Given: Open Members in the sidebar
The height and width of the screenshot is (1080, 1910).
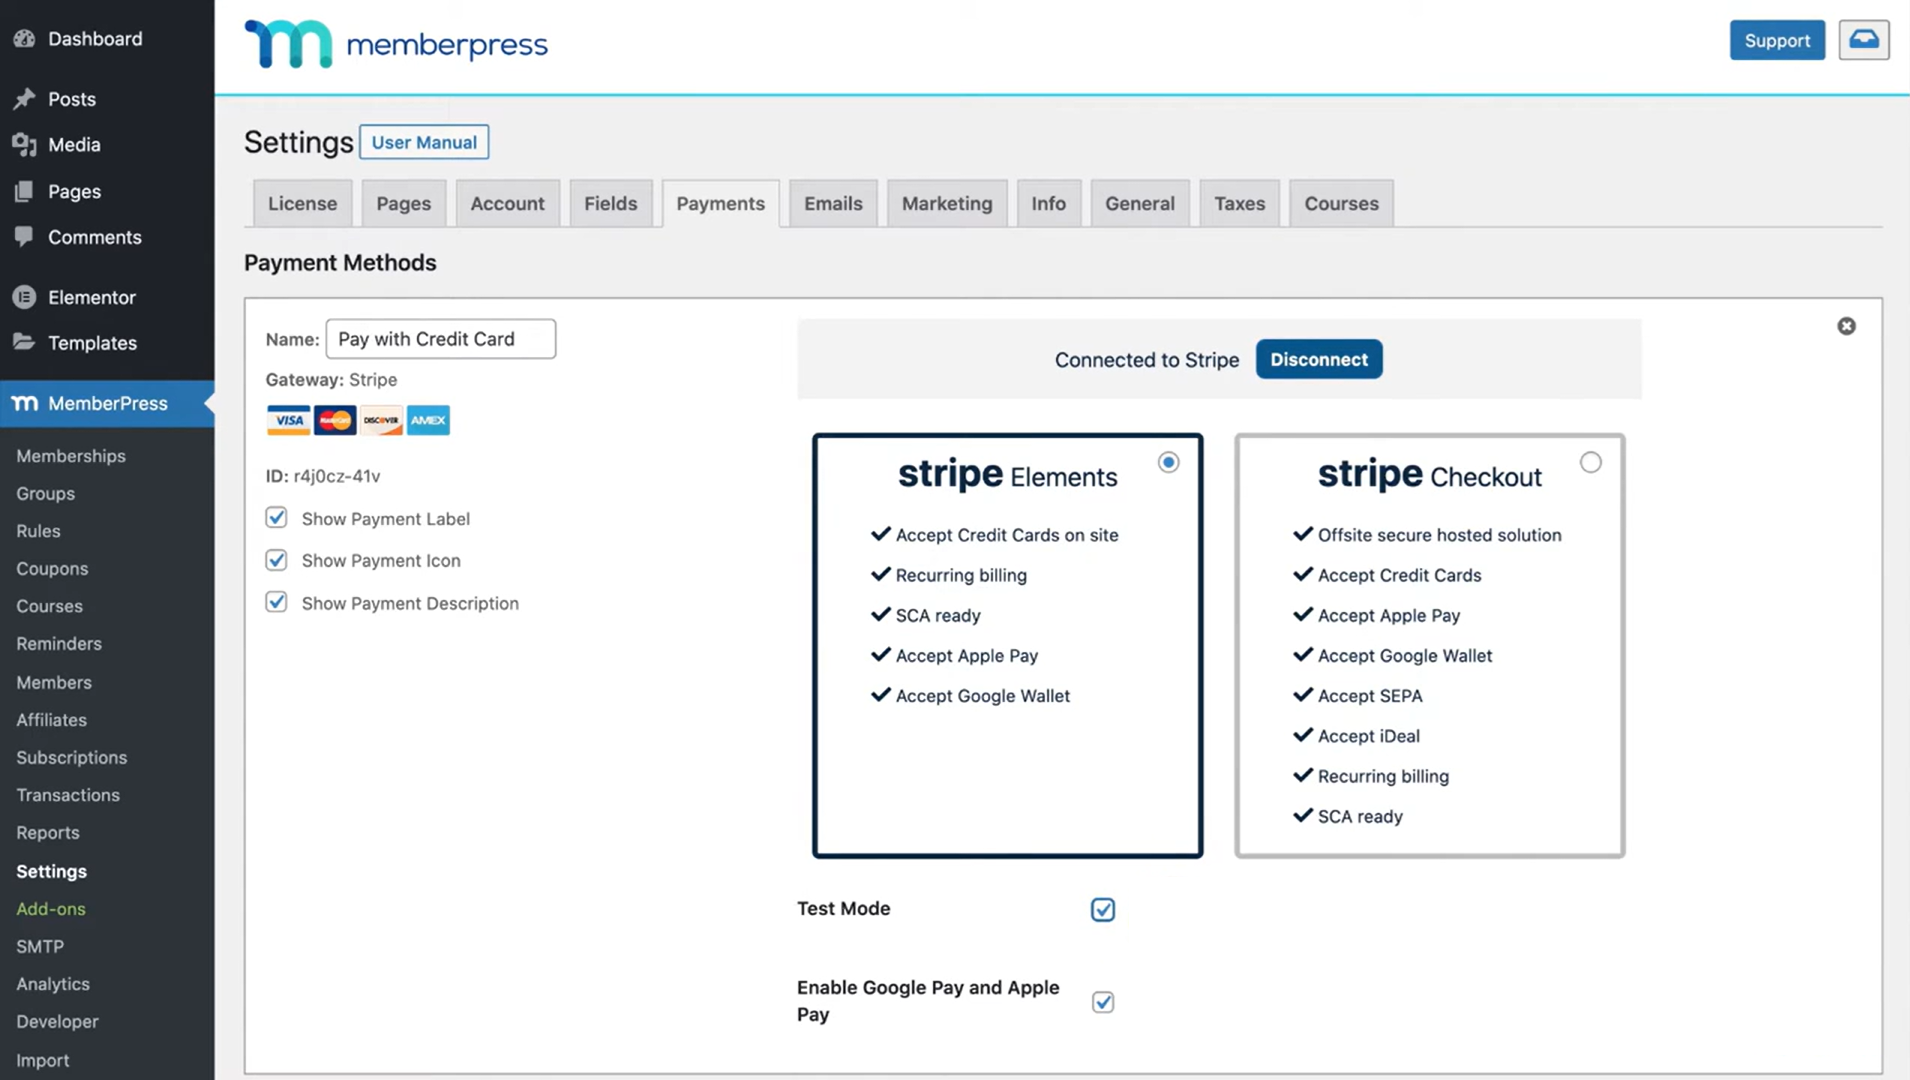Looking at the screenshot, I should point(54,682).
